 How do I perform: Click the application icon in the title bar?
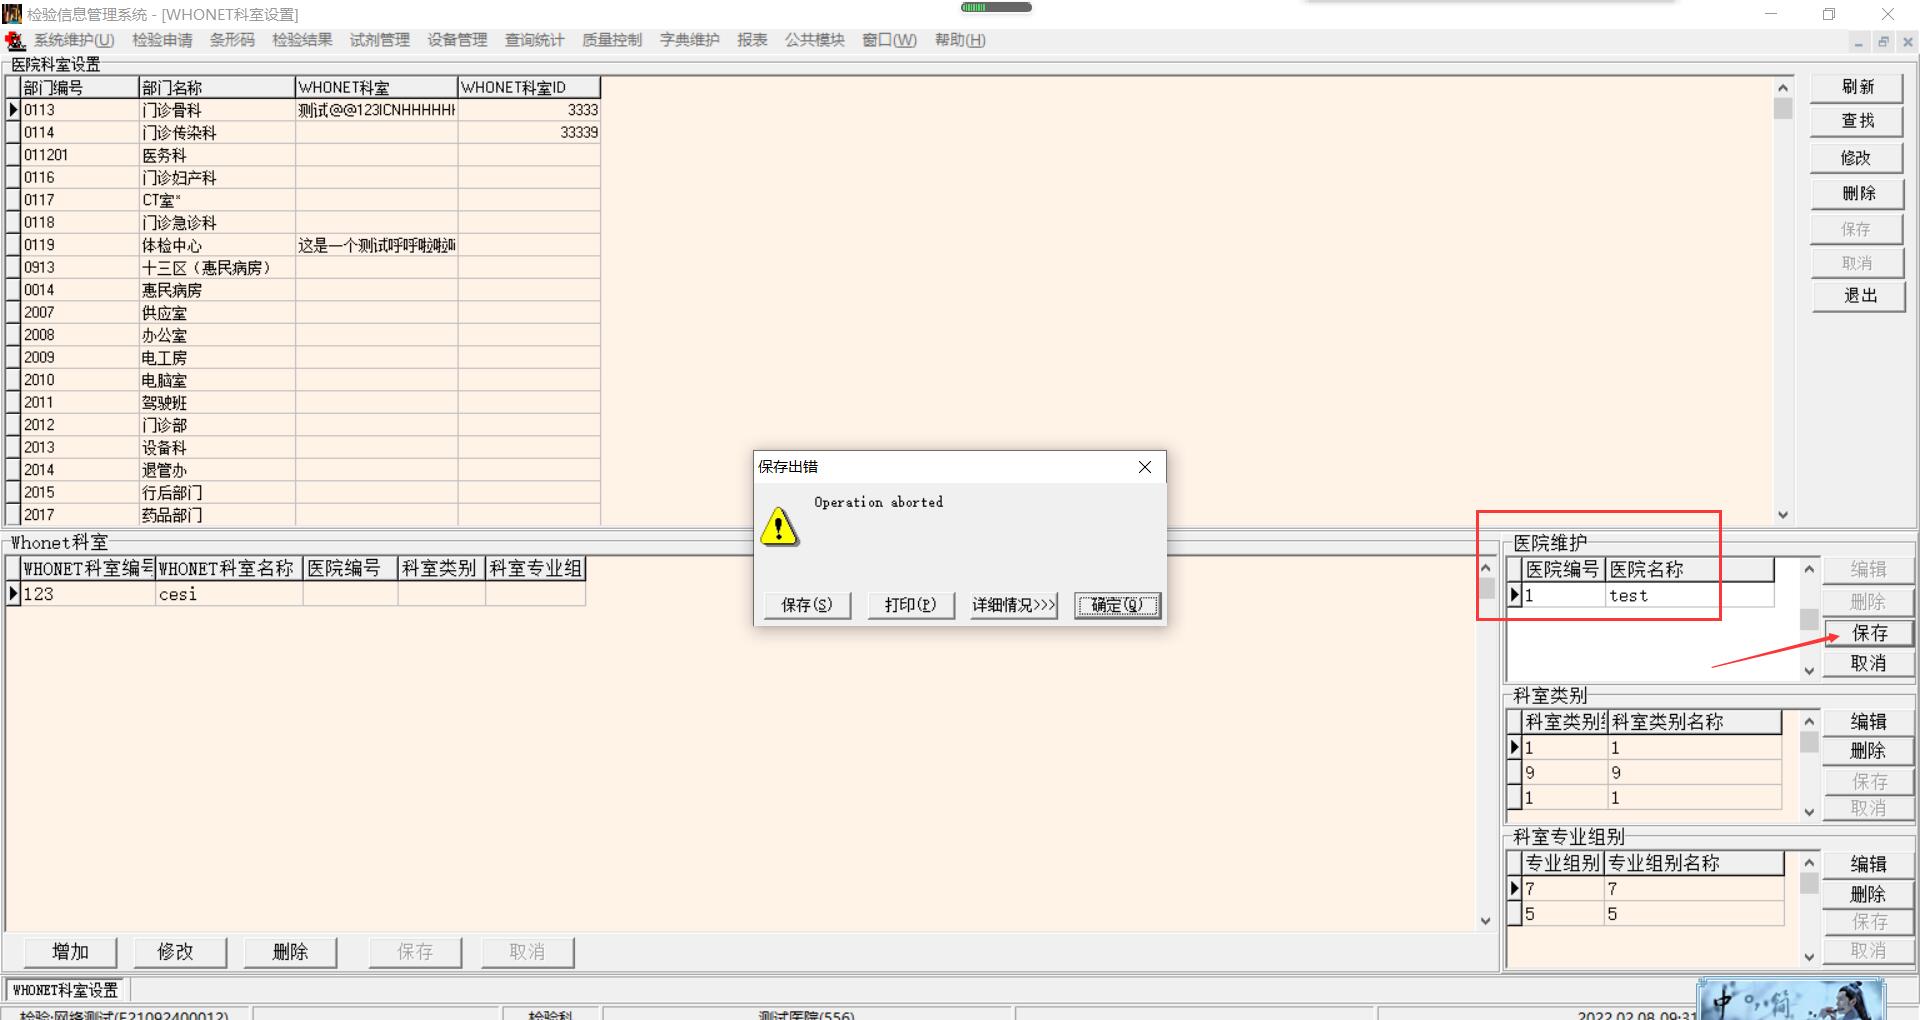(12, 14)
